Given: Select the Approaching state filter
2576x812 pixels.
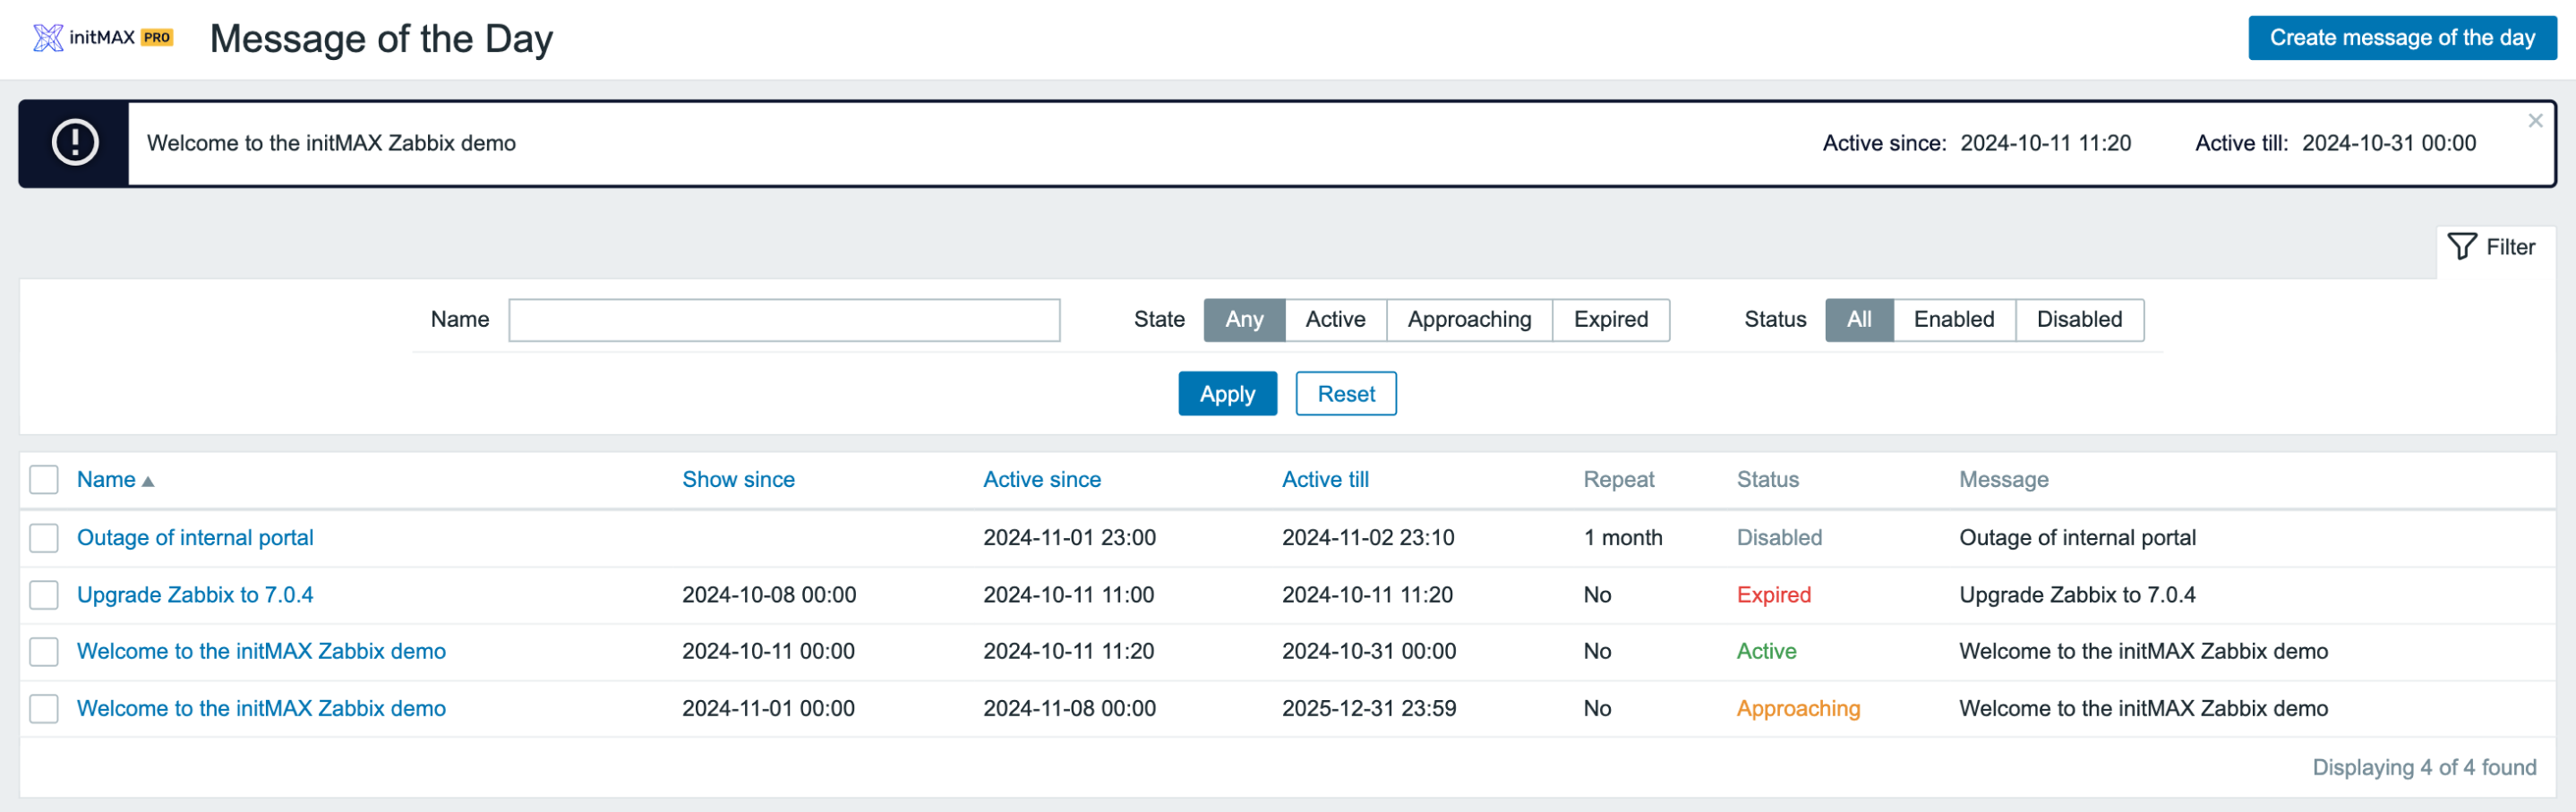Looking at the screenshot, I should pyautogui.click(x=1469, y=320).
